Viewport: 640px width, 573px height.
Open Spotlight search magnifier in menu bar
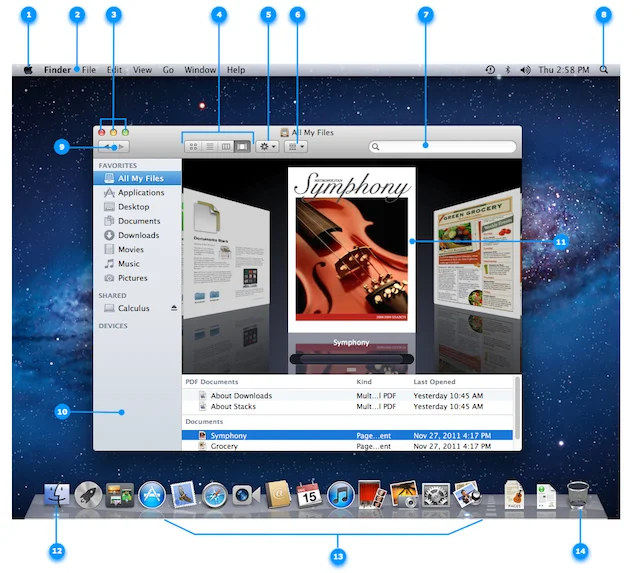[604, 70]
